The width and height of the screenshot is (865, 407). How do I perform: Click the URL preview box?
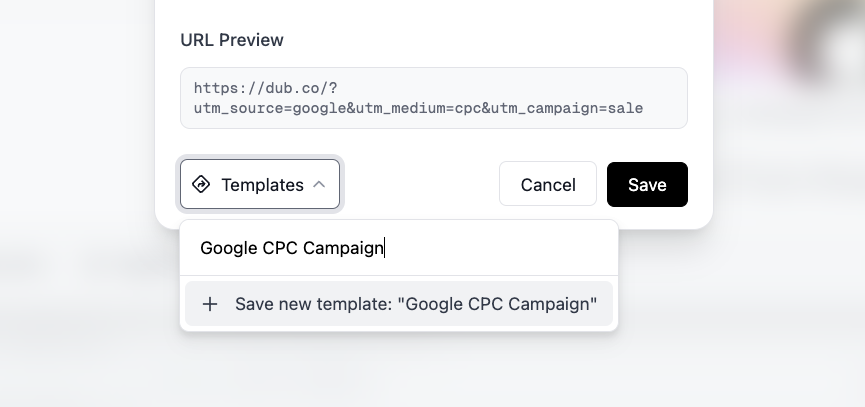[x=434, y=98]
